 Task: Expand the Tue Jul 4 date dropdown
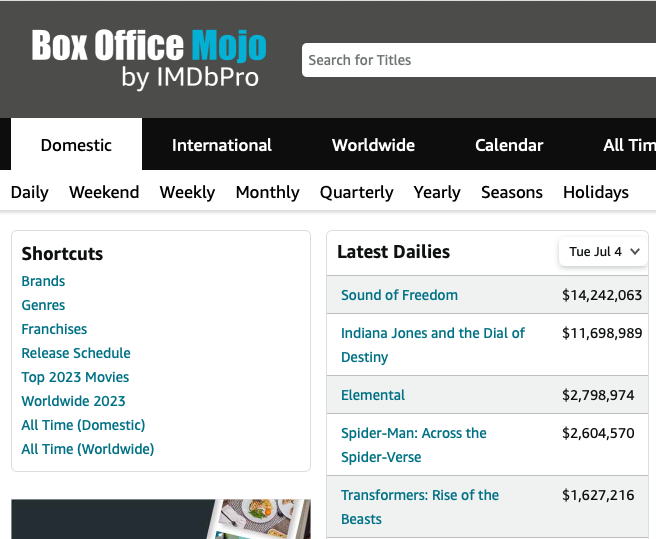click(603, 252)
